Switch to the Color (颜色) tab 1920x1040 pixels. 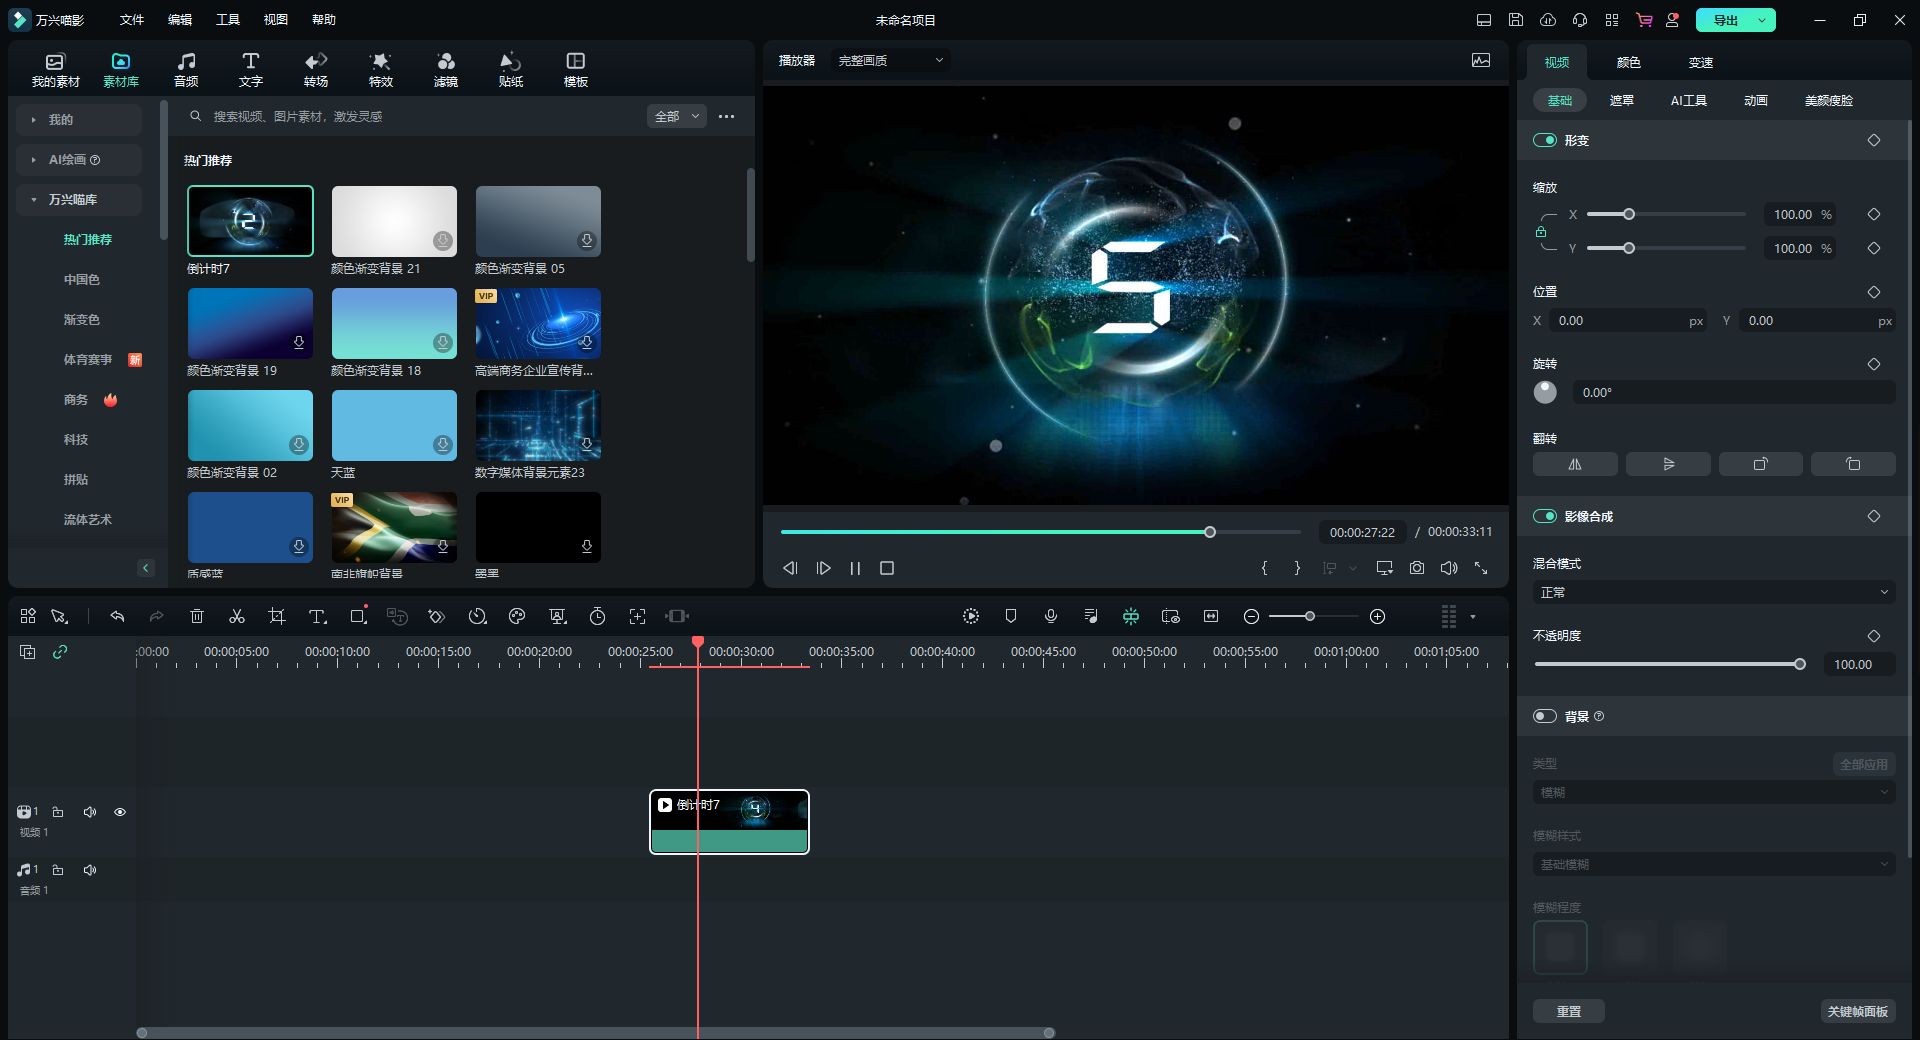1628,62
